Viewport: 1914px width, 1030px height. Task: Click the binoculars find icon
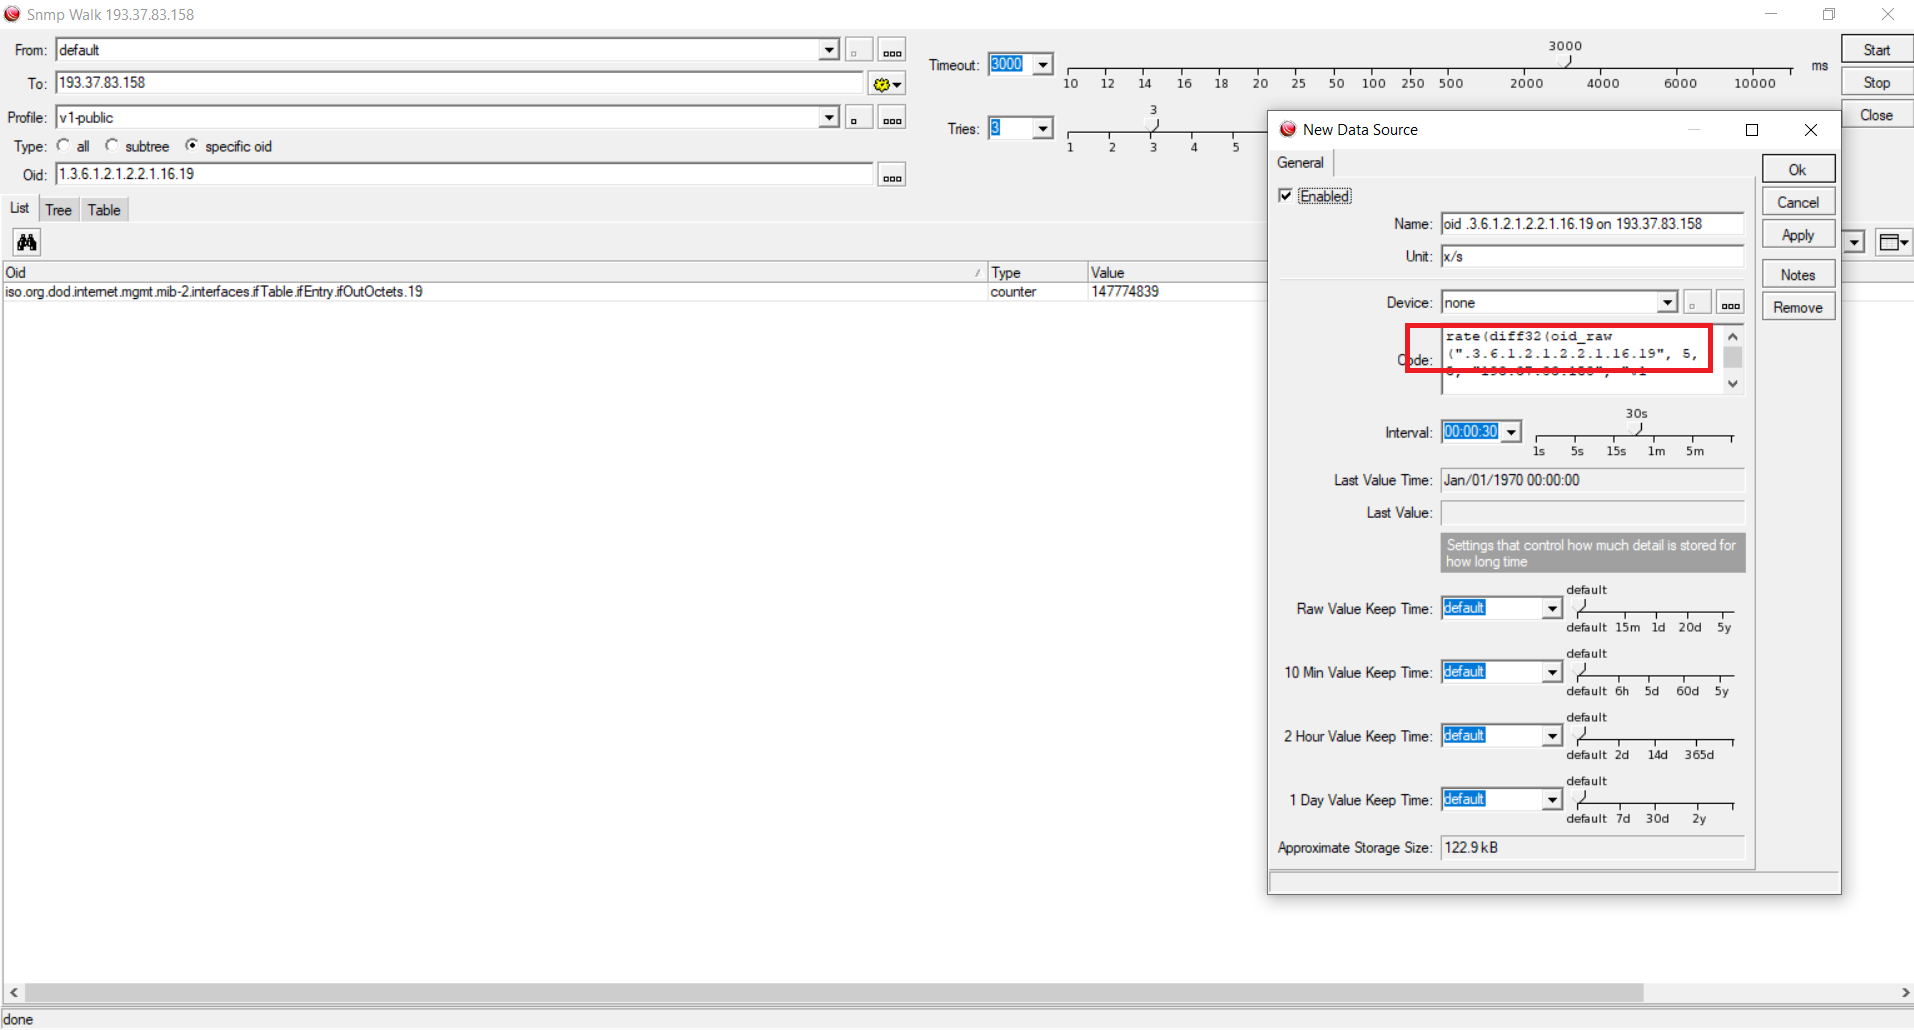(27, 242)
